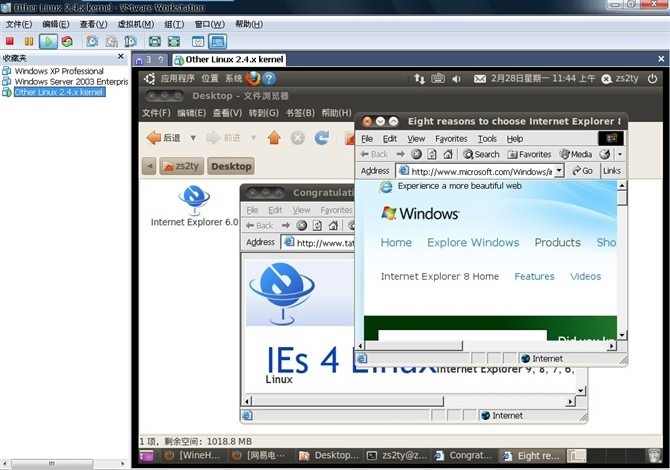Select the Internet Explorer 6.0 desktop icon
The width and height of the screenshot is (670, 470).
(x=194, y=206)
